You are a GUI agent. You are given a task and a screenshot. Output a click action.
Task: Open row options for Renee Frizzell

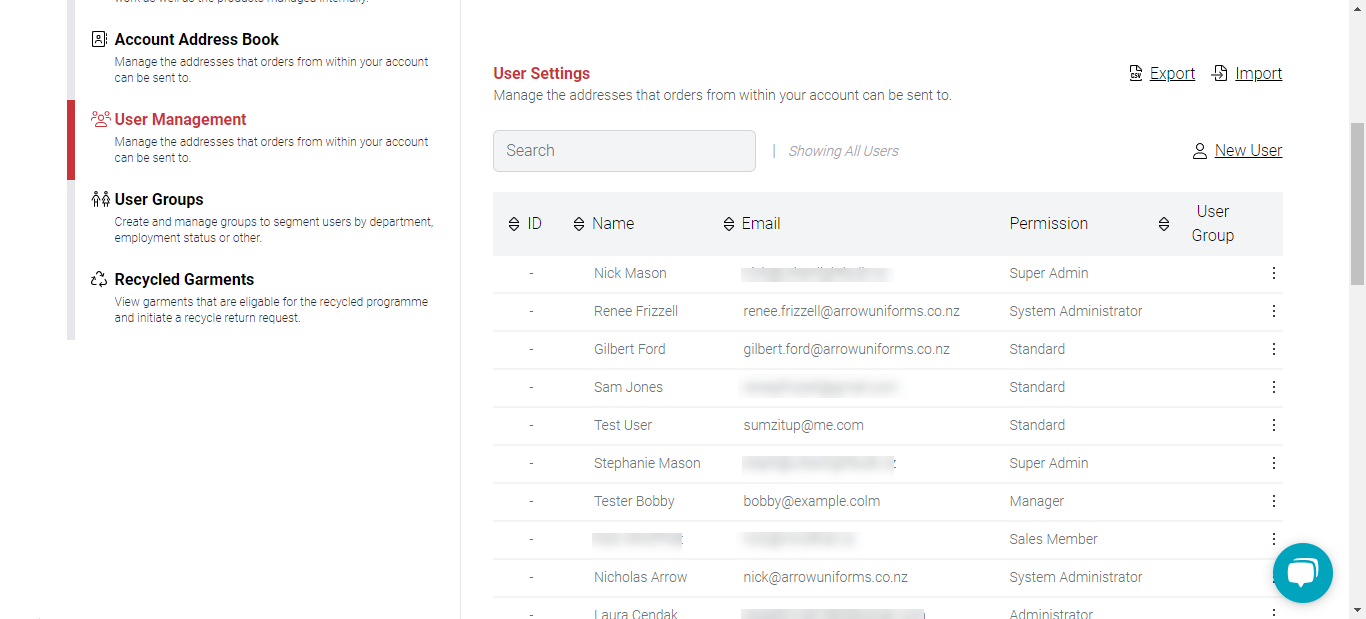tap(1273, 311)
